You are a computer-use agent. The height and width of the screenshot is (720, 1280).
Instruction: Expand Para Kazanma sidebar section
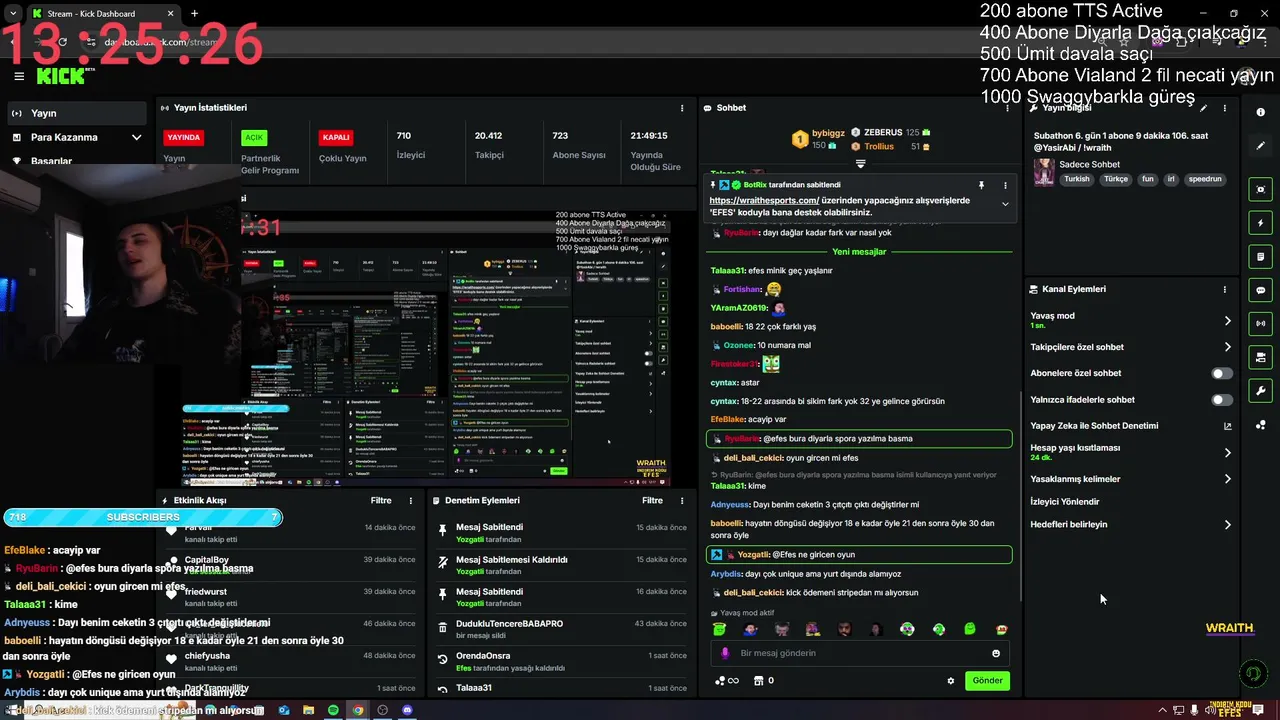point(77,137)
